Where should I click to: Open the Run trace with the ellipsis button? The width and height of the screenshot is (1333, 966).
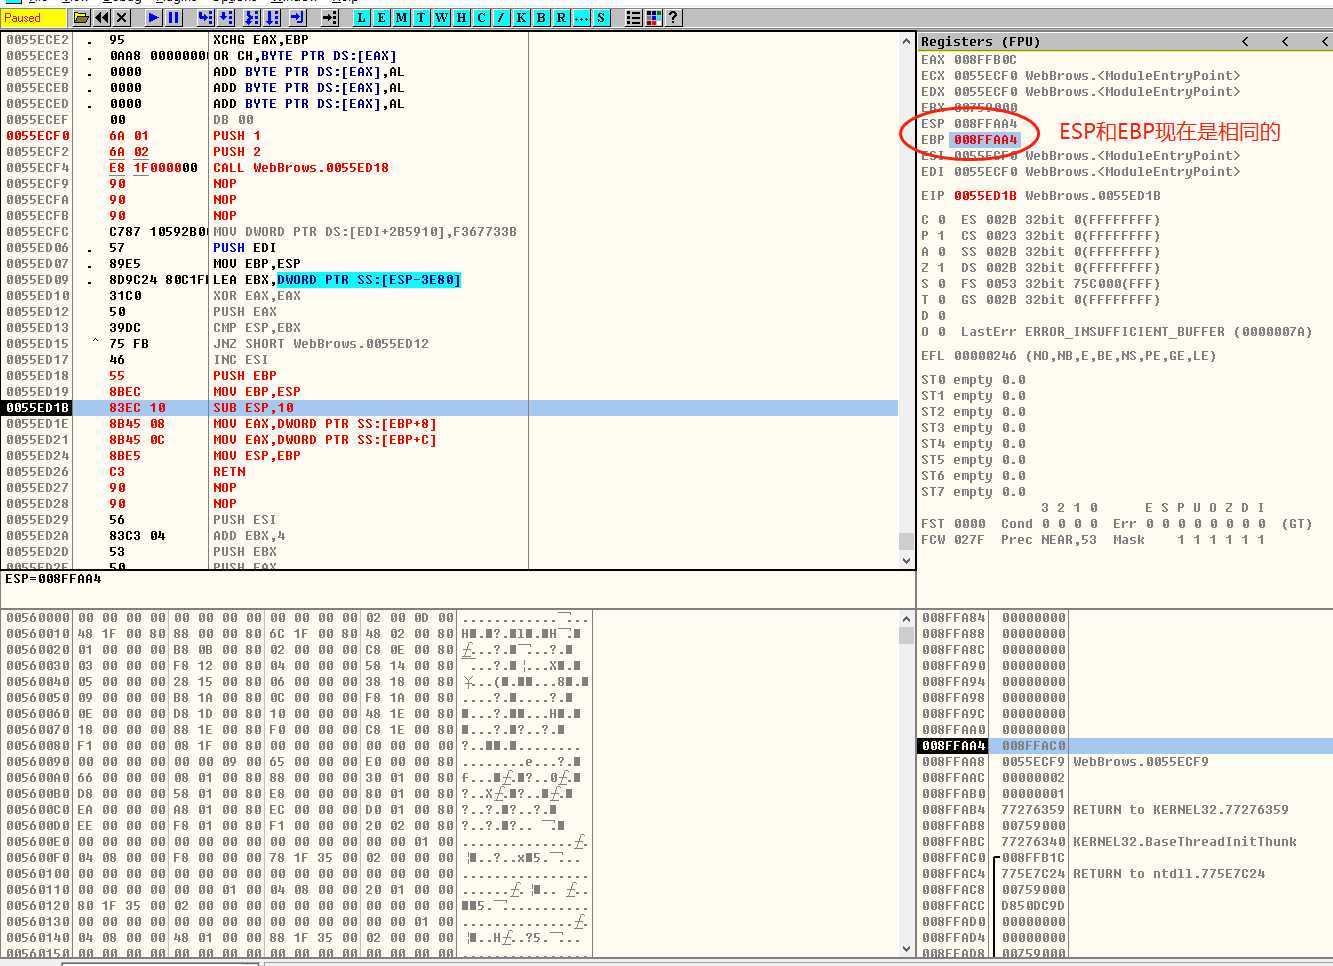click(581, 18)
